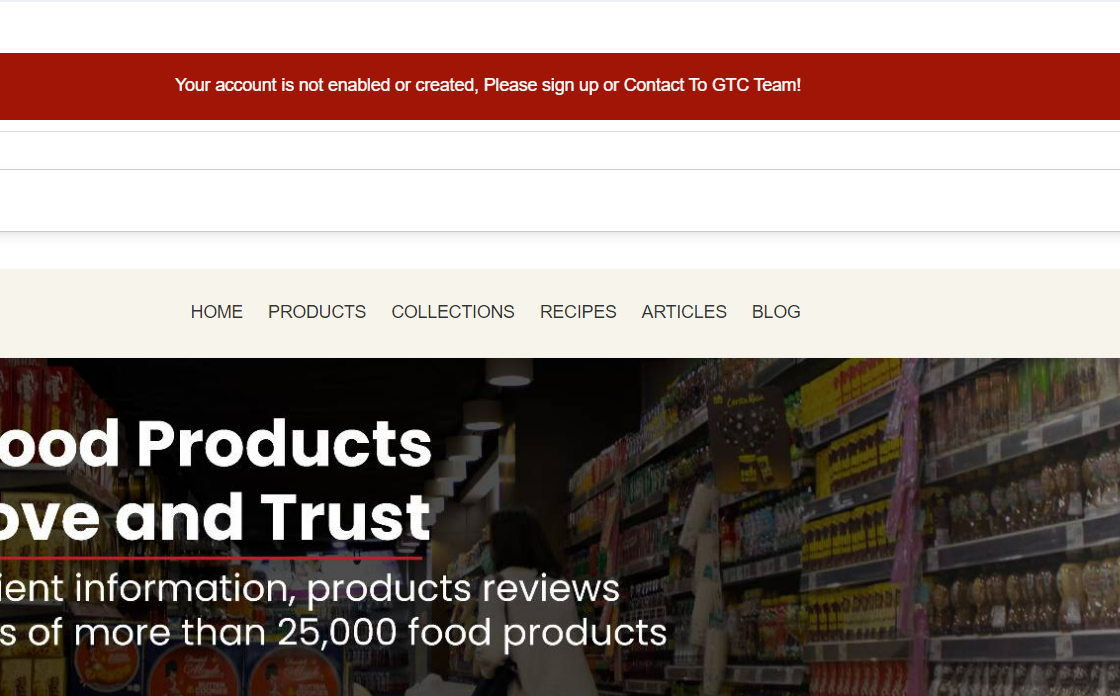
Task: Click the larger empty white header panel
Action: [560, 201]
